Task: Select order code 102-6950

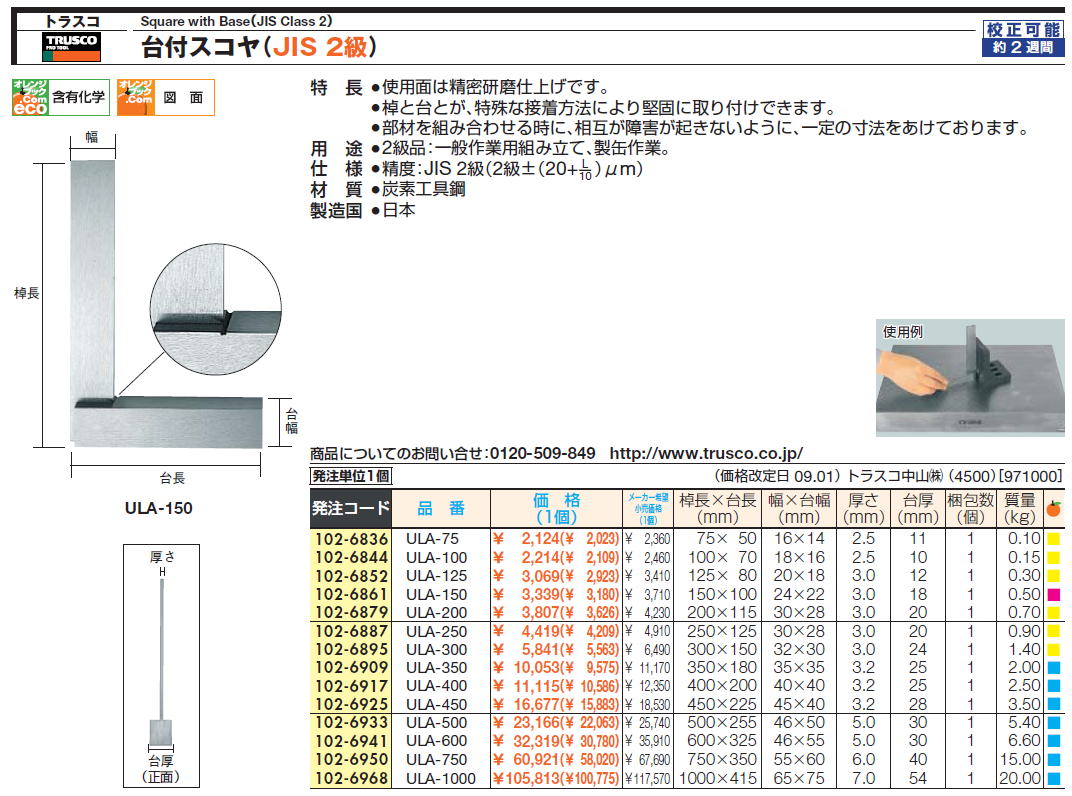Action: click(351, 759)
